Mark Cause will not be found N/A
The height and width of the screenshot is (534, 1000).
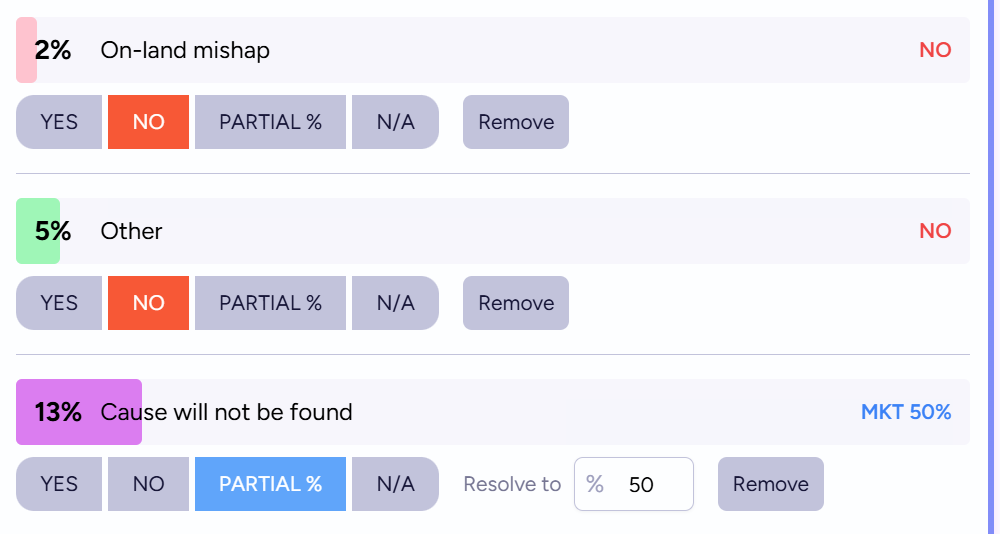395,484
